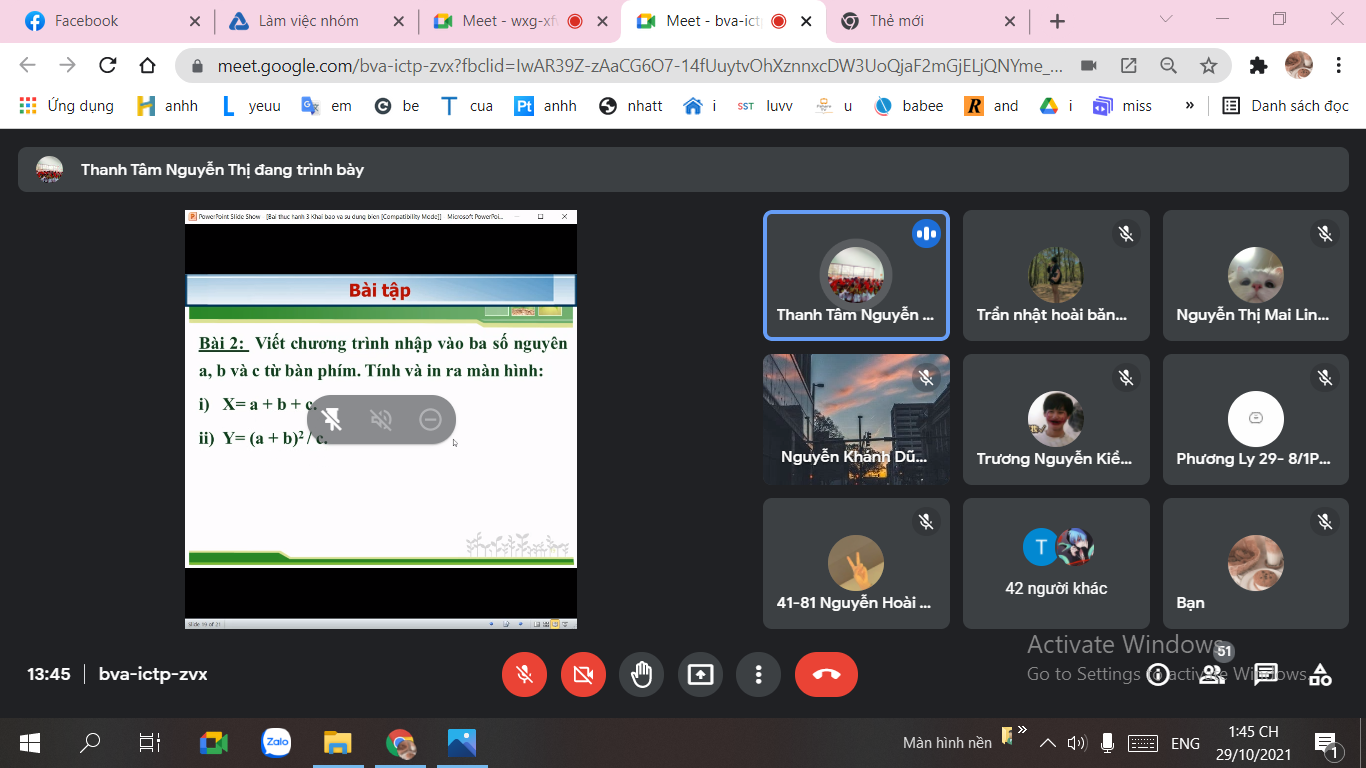The image size is (1366, 768).
Task: Select Trần nhật hoài bản participant tile
Action: click(1056, 275)
